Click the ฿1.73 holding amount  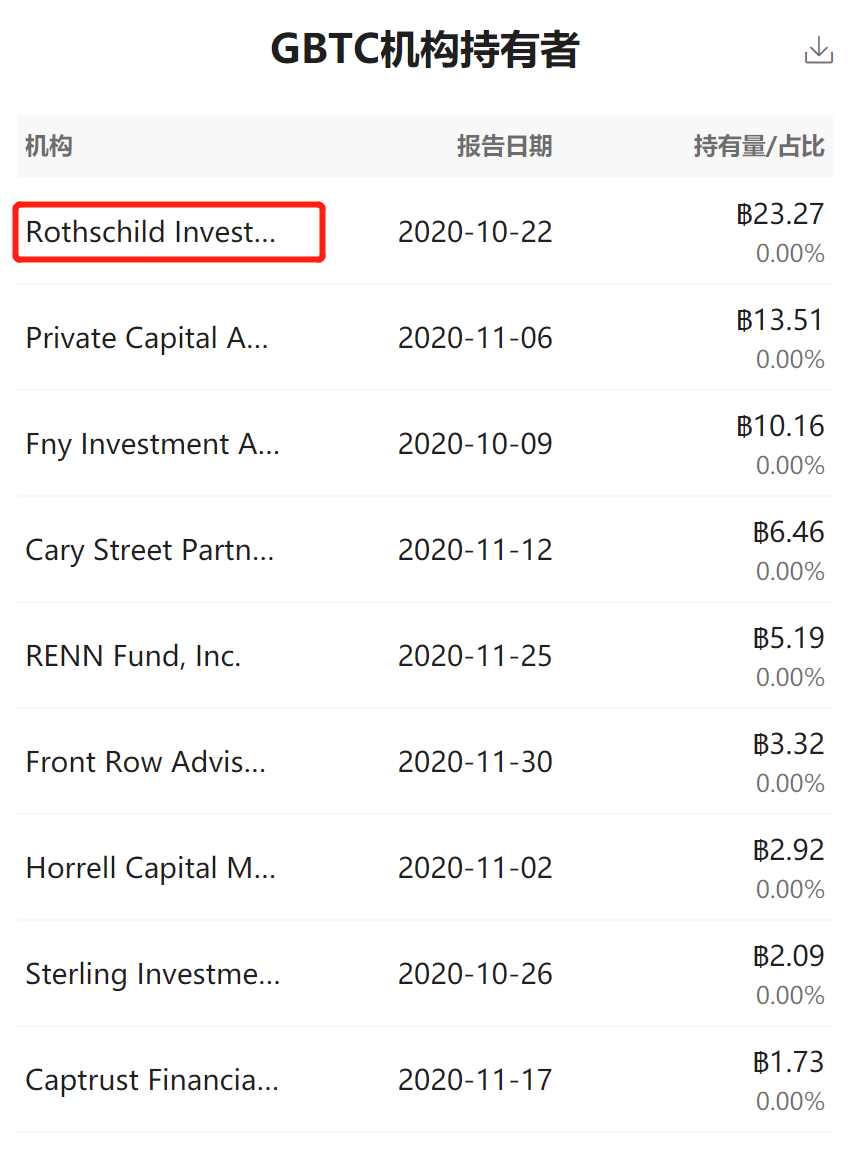click(788, 1062)
